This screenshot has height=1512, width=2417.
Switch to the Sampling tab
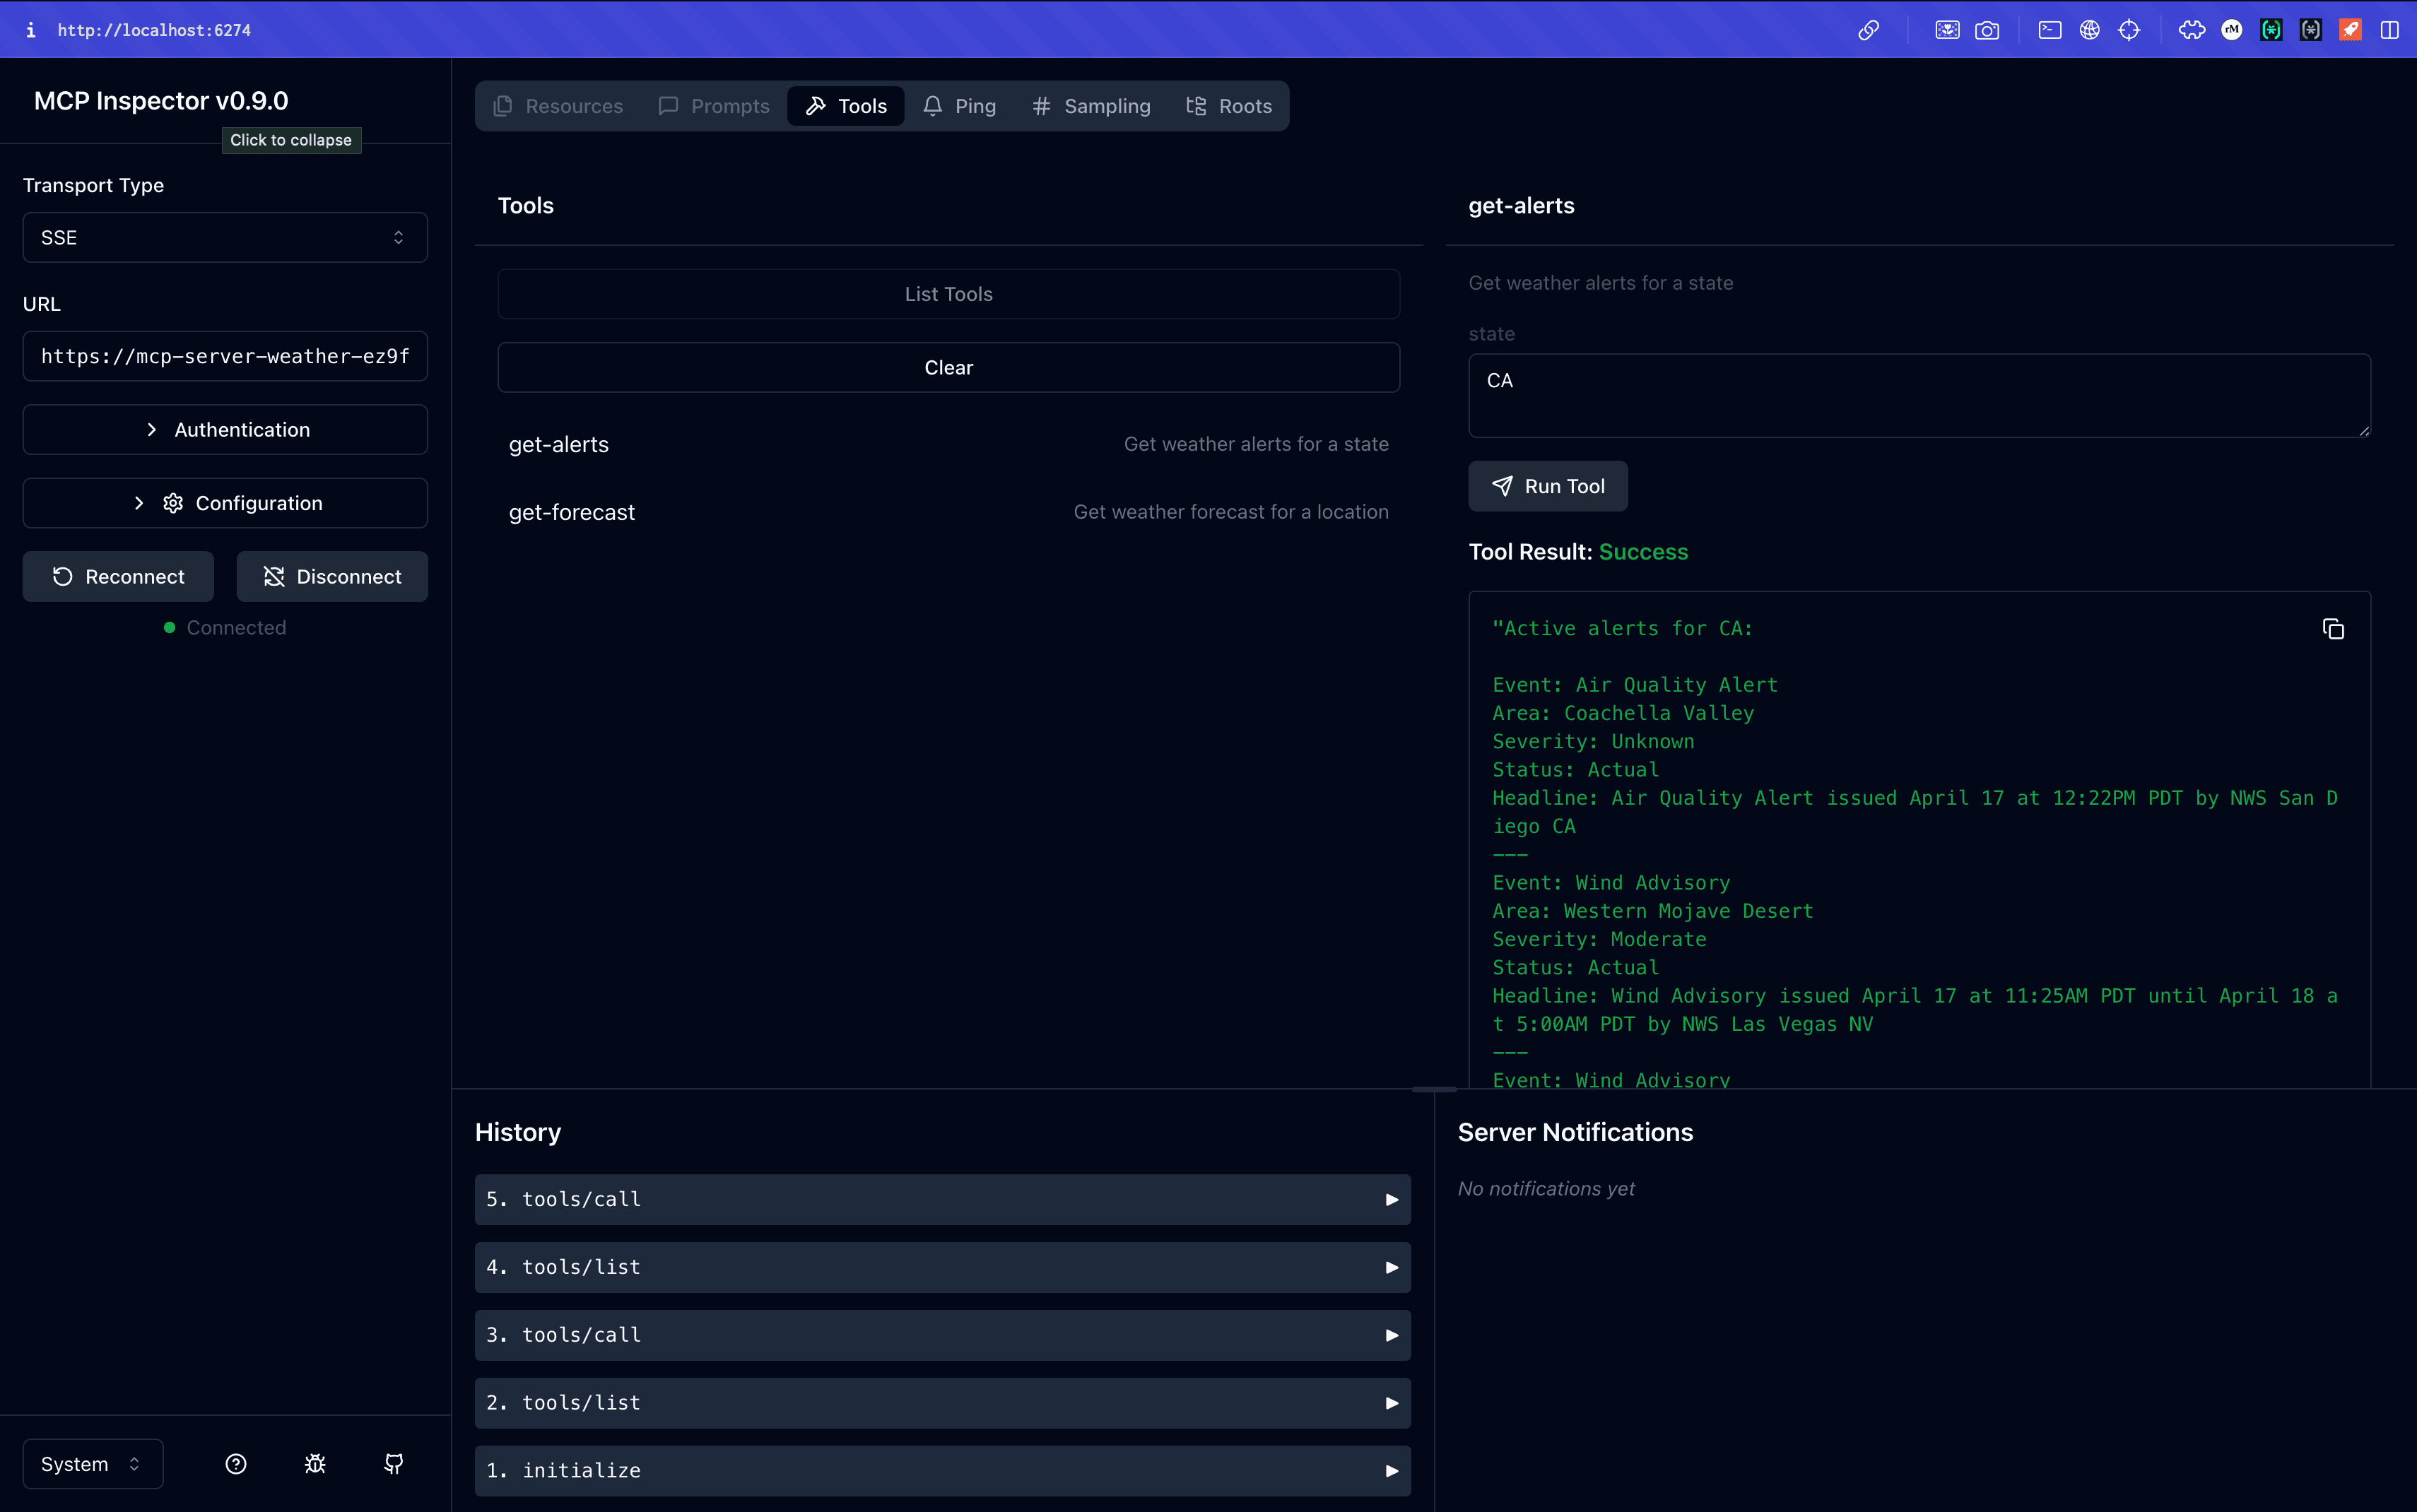pos(1090,105)
